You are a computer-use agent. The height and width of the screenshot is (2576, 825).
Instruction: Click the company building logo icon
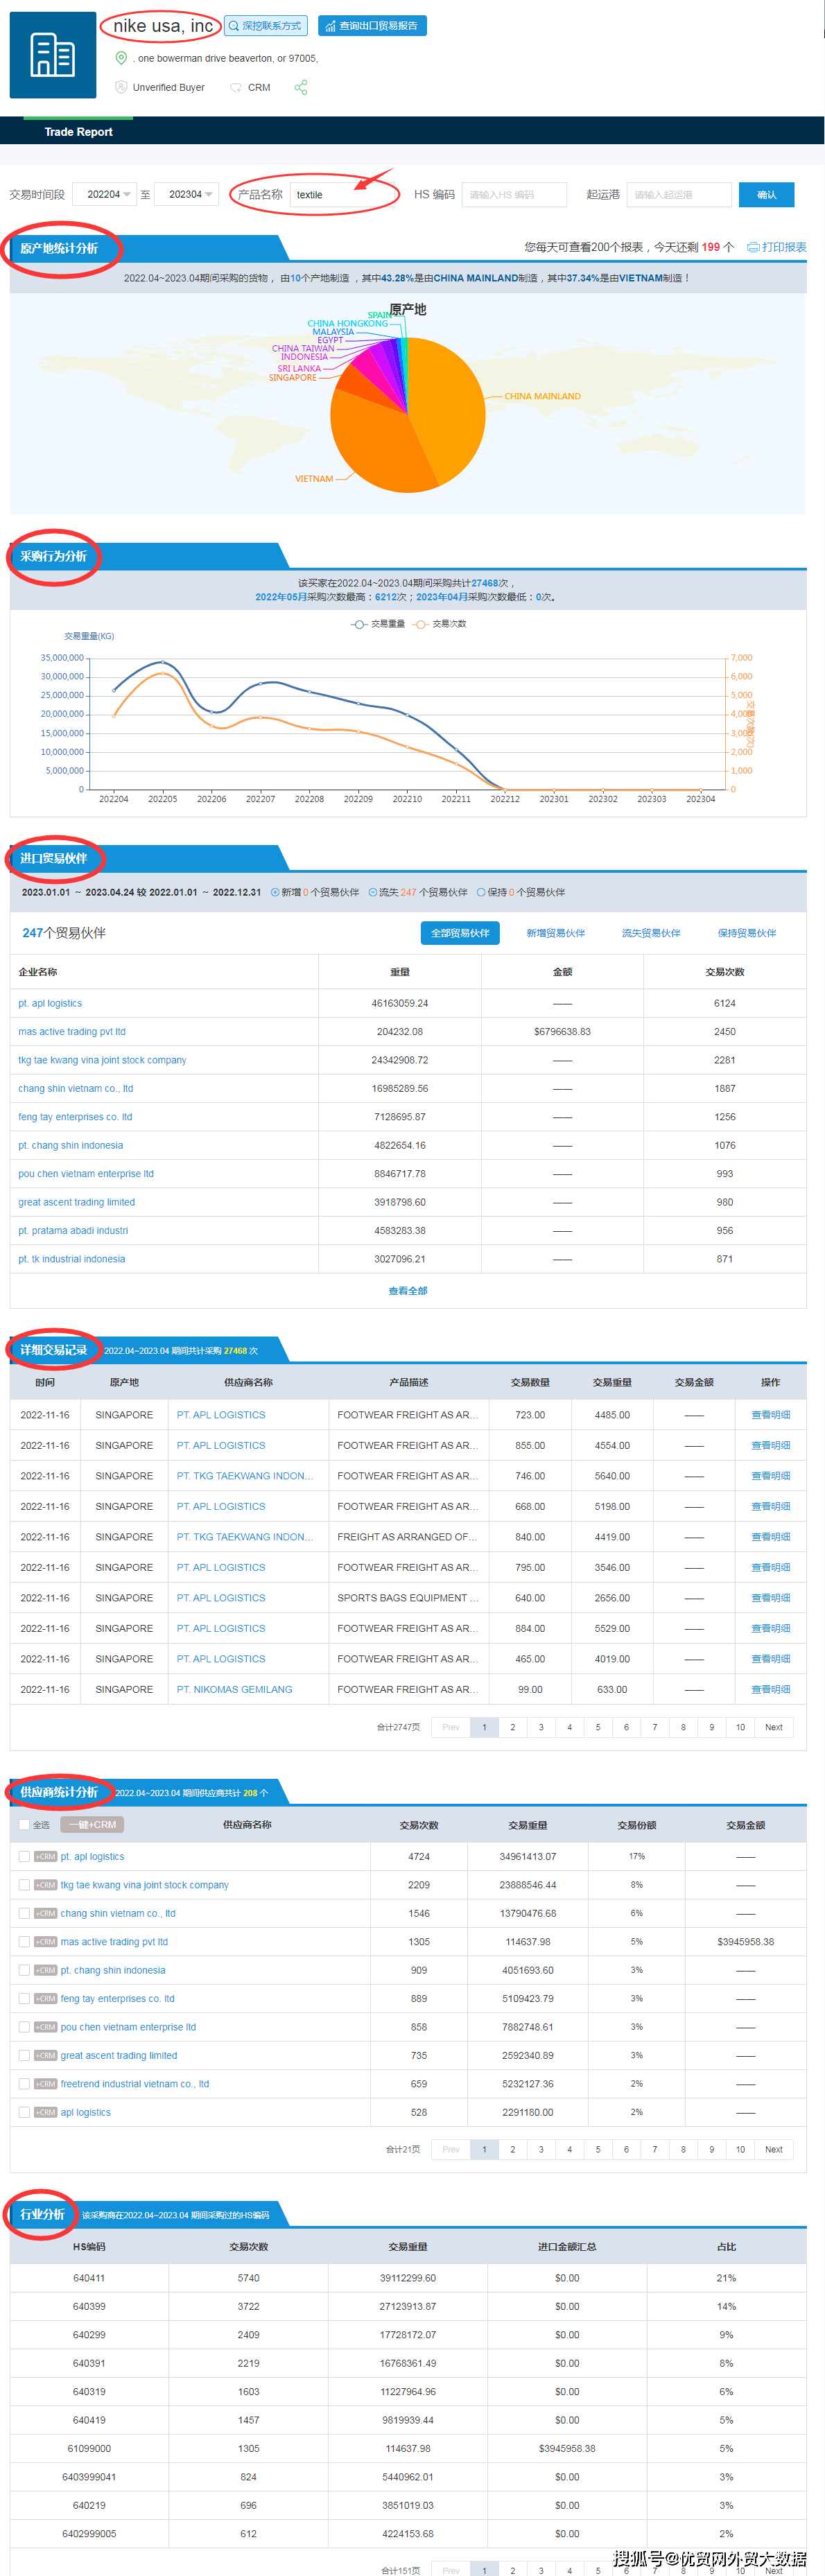click(x=52, y=55)
